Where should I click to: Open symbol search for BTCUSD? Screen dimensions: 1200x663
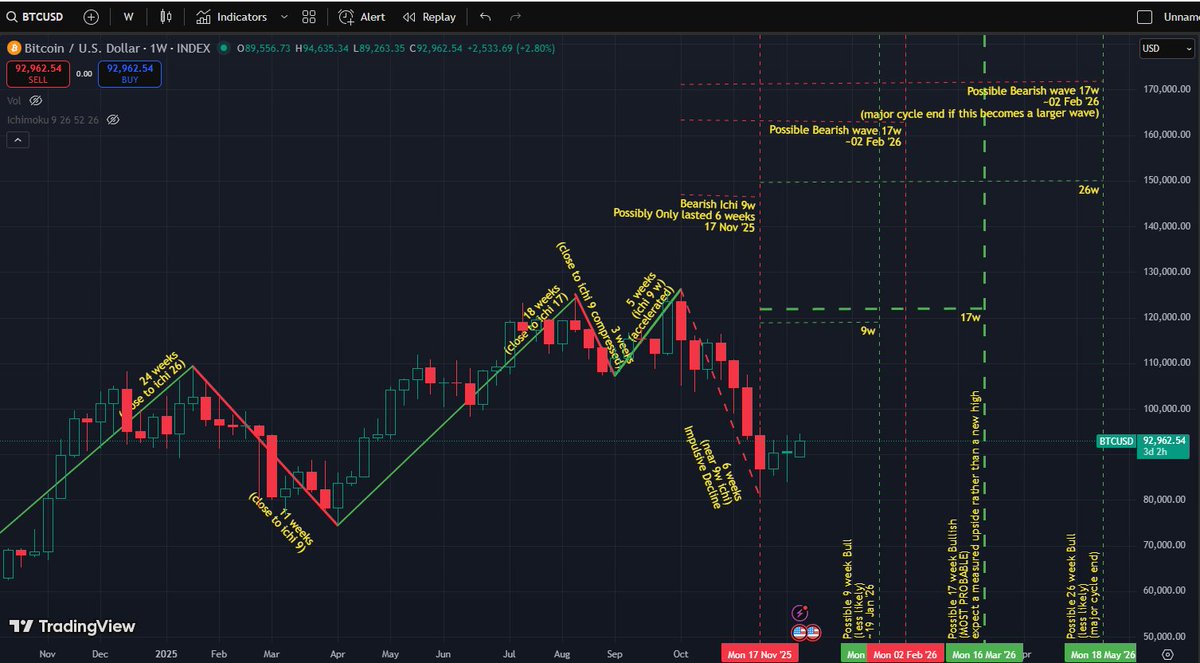[x=36, y=17]
